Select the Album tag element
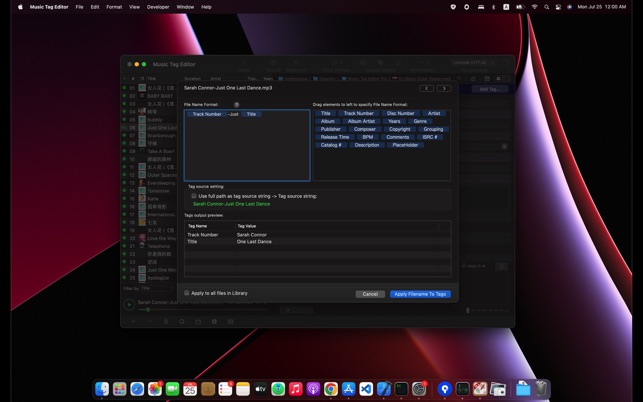 (x=327, y=121)
